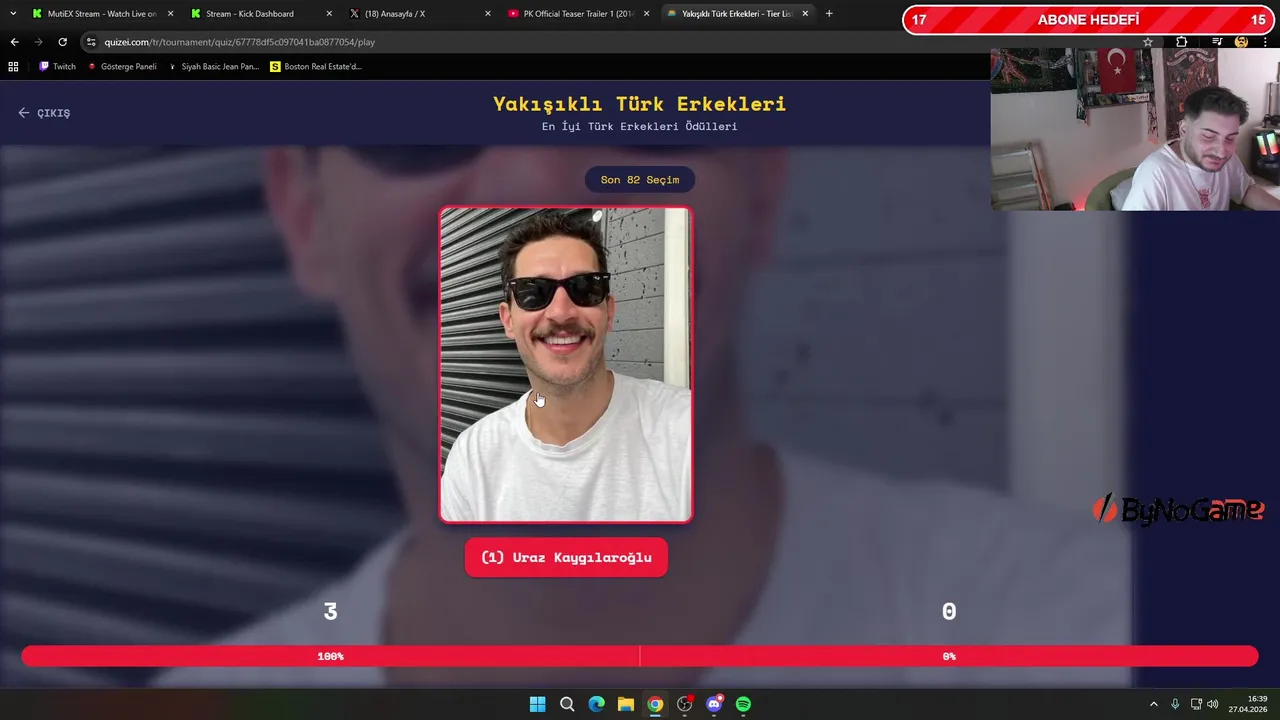This screenshot has height=720, width=1280.
Task: Exit the quiz via ÇIKIŞ
Action: (44, 113)
